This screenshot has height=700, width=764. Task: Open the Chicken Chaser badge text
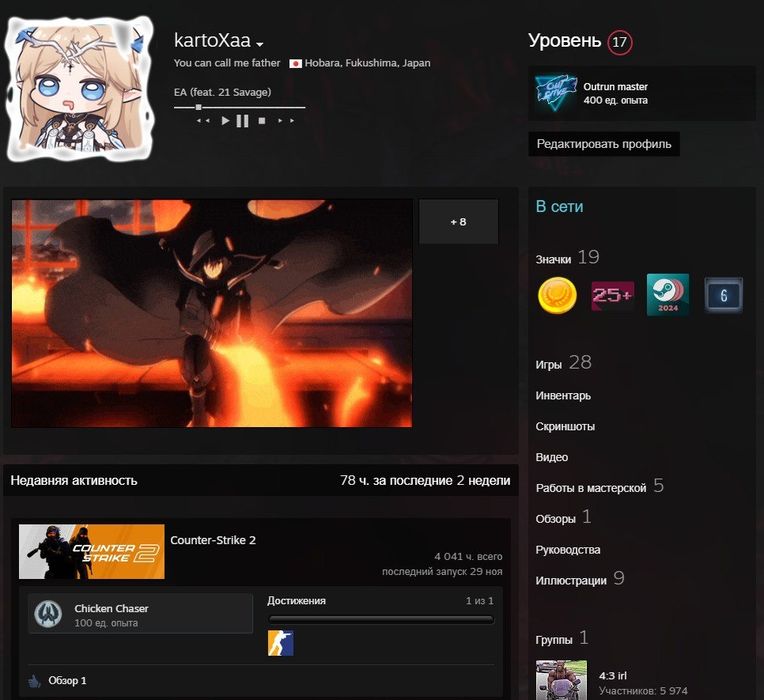click(x=111, y=608)
